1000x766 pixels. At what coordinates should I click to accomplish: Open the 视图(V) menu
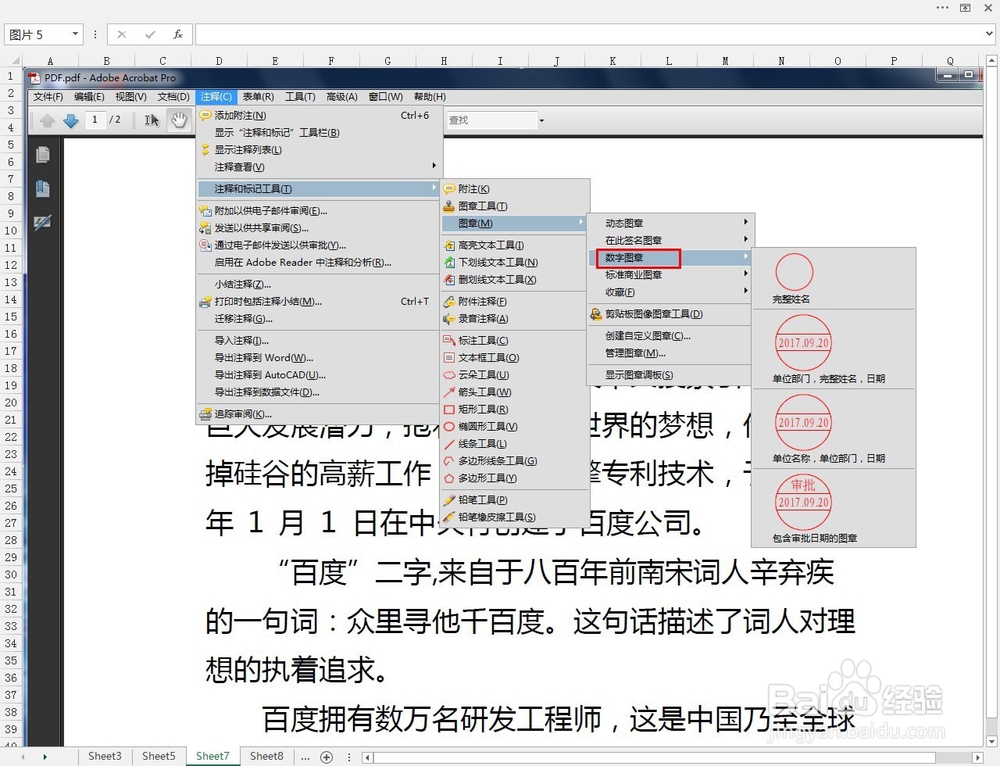[x=131, y=97]
